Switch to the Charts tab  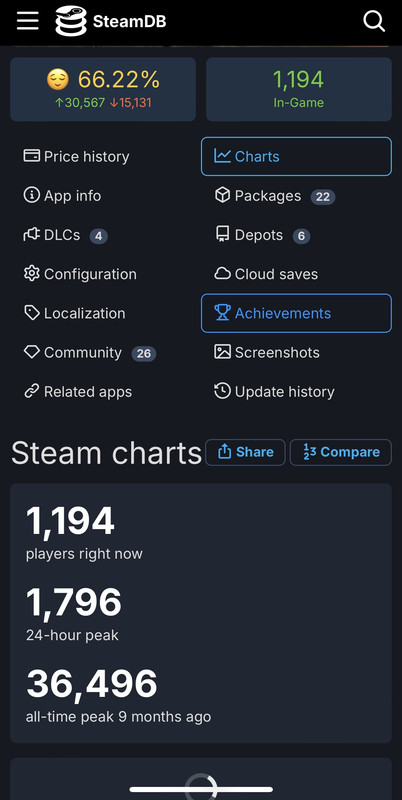(x=296, y=156)
